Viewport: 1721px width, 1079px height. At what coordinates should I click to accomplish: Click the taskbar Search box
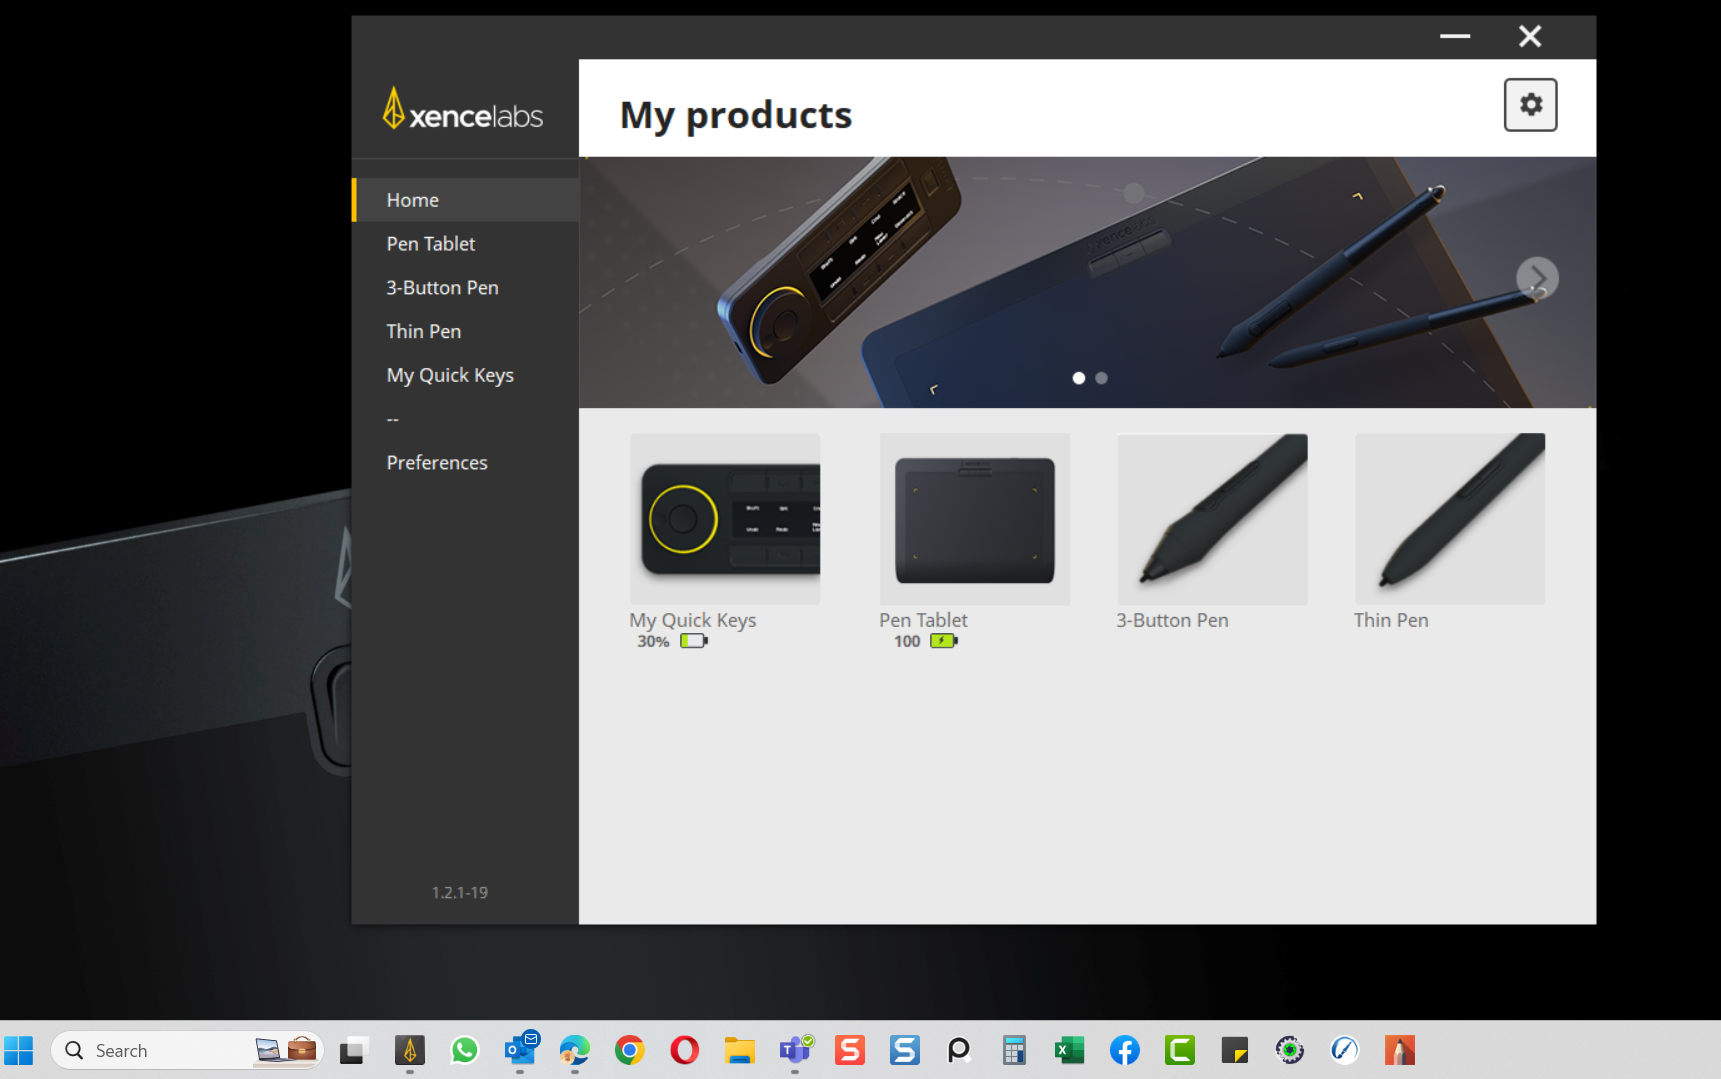187,1050
